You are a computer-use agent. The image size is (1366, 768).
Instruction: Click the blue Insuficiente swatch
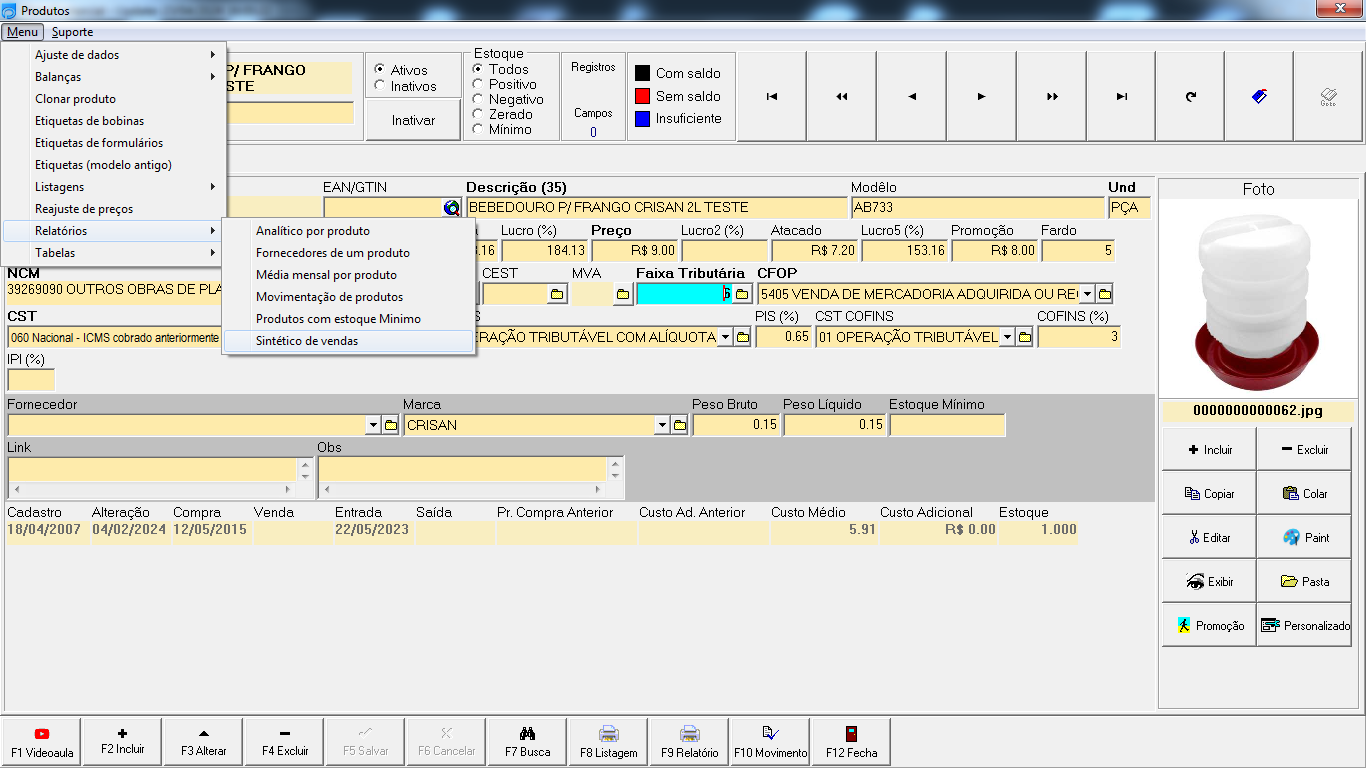coord(643,118)
